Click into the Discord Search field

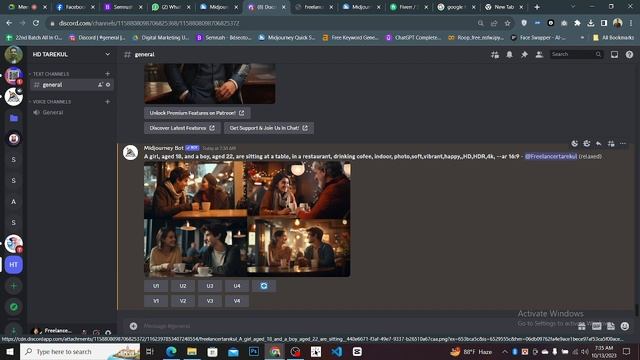point(576,54)
